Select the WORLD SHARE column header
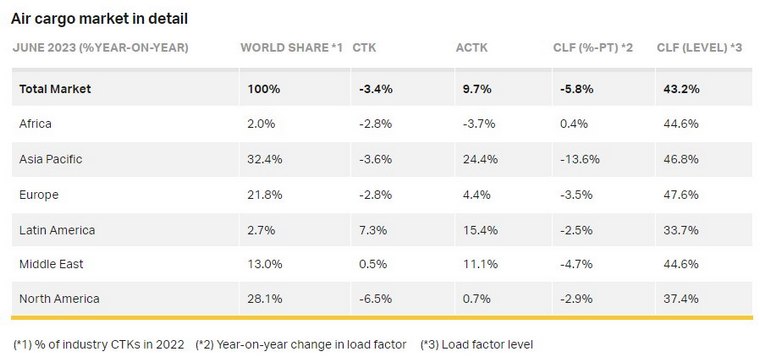This screenshot has width=760, height=363. coord(292,47)
